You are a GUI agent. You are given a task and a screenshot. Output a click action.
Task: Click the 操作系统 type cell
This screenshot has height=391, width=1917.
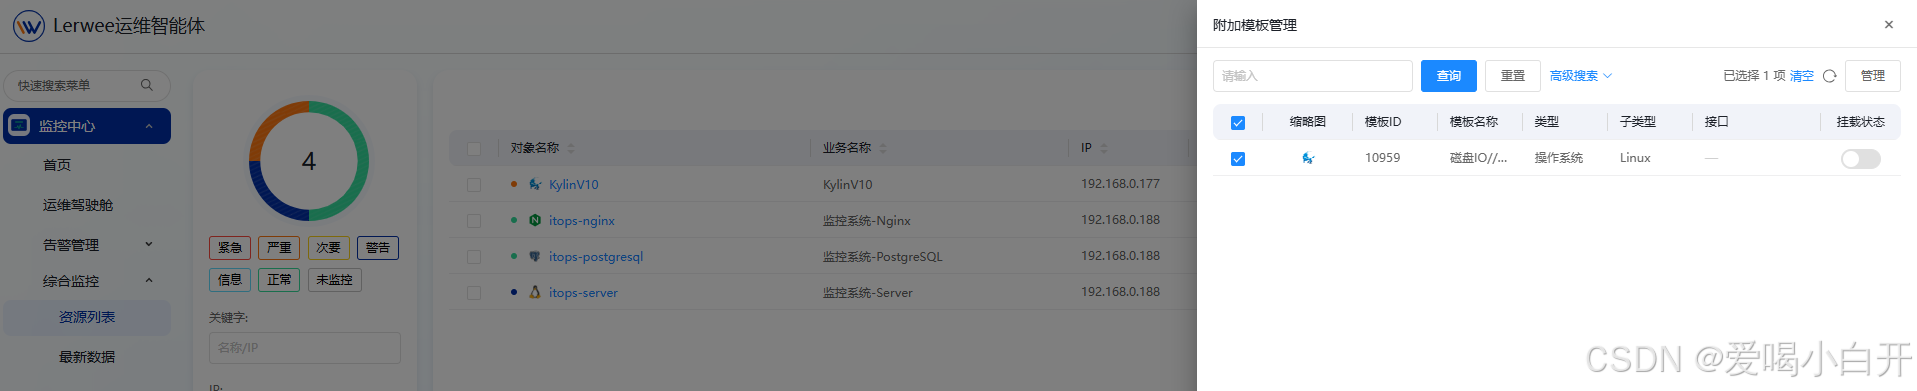(1558, 158)
